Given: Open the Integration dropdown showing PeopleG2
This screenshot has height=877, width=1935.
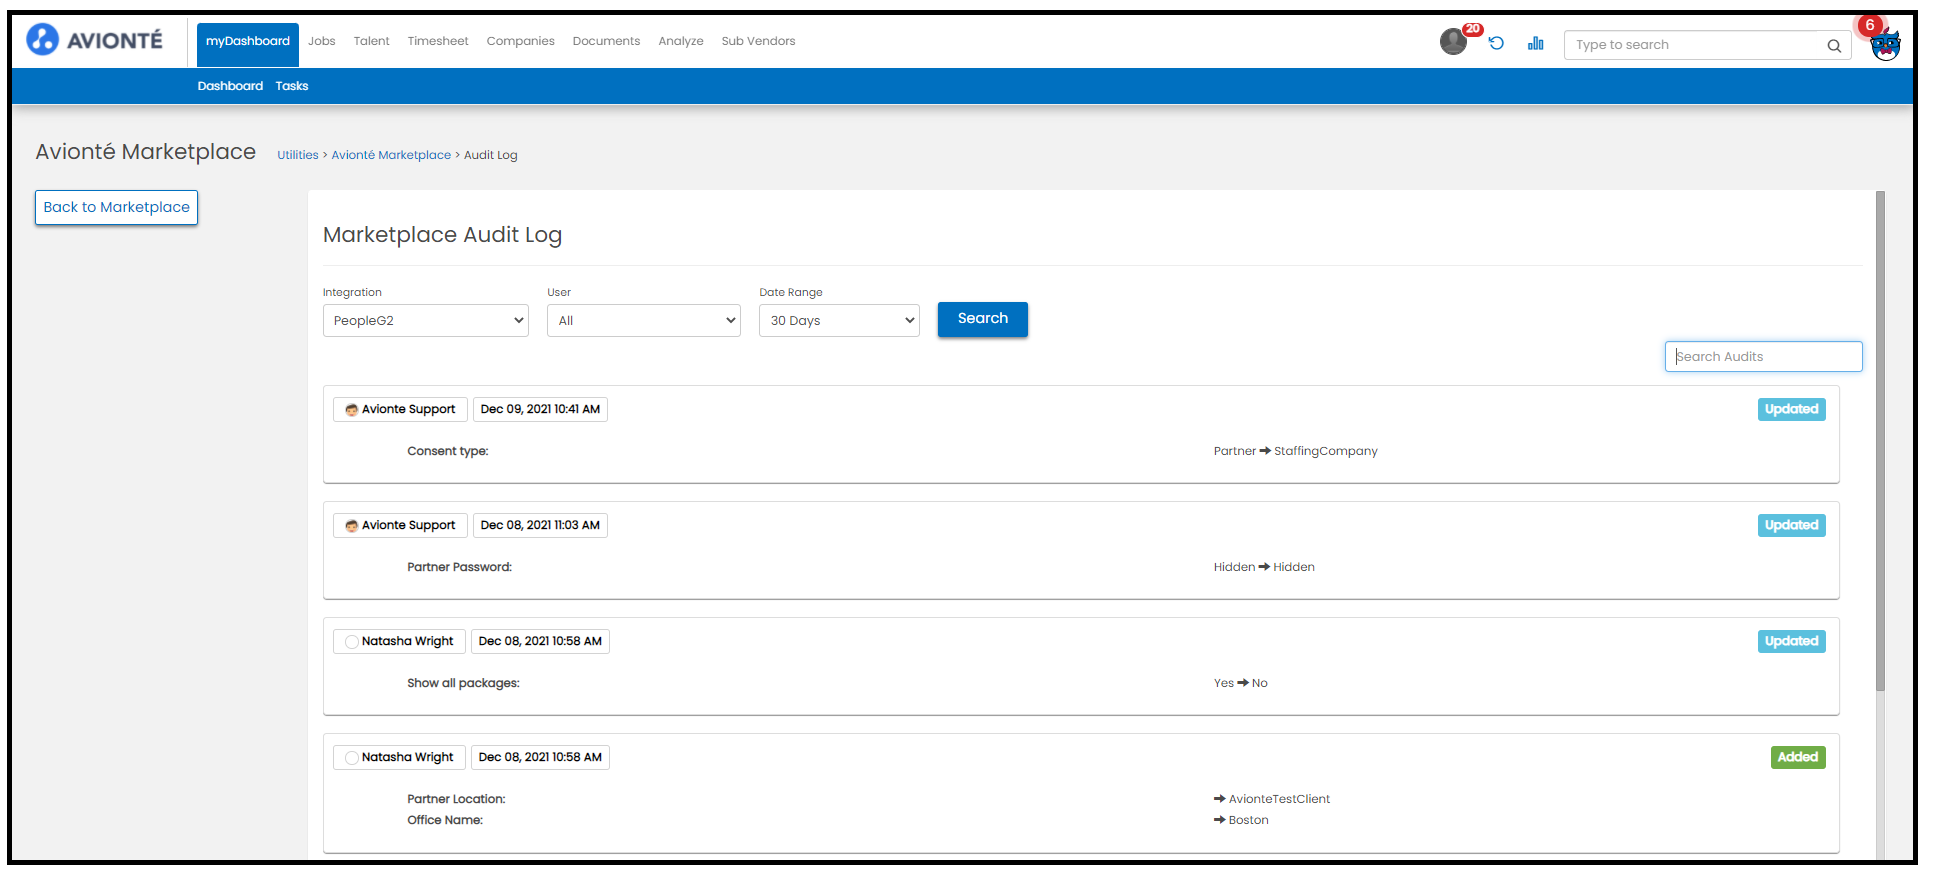Looking at the screenshot, I should click(x=425, y=321).
